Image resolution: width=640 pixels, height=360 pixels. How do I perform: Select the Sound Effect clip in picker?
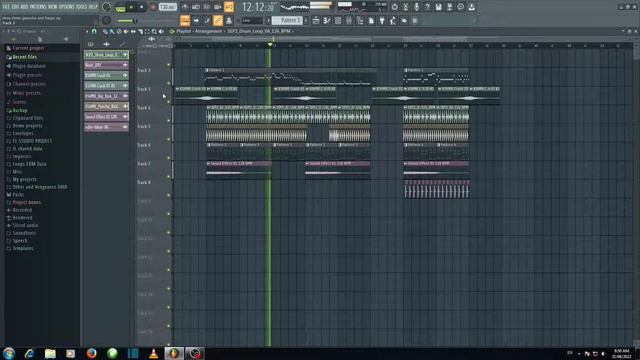(106, 117)
